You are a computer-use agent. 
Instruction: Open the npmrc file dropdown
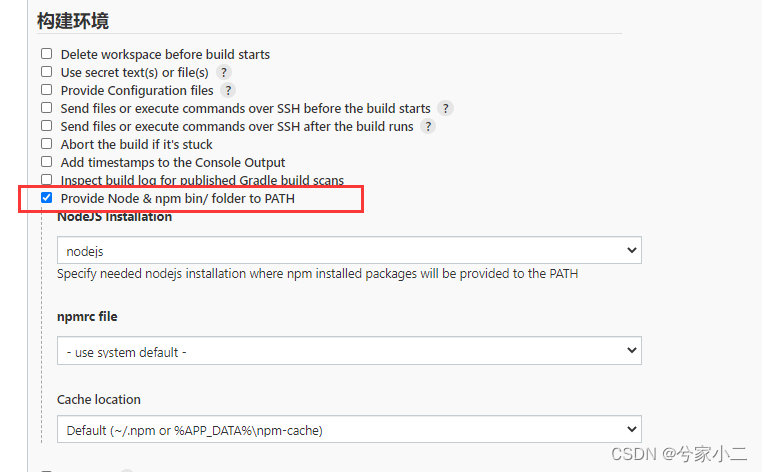349,350
